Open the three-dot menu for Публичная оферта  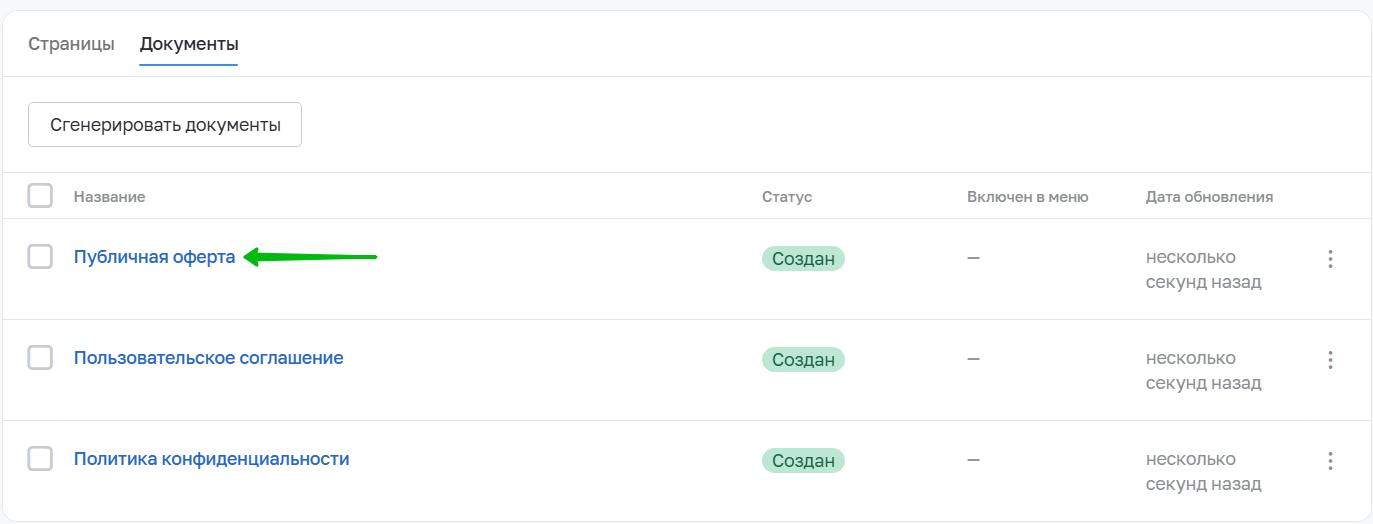[x=1330, y=259]
